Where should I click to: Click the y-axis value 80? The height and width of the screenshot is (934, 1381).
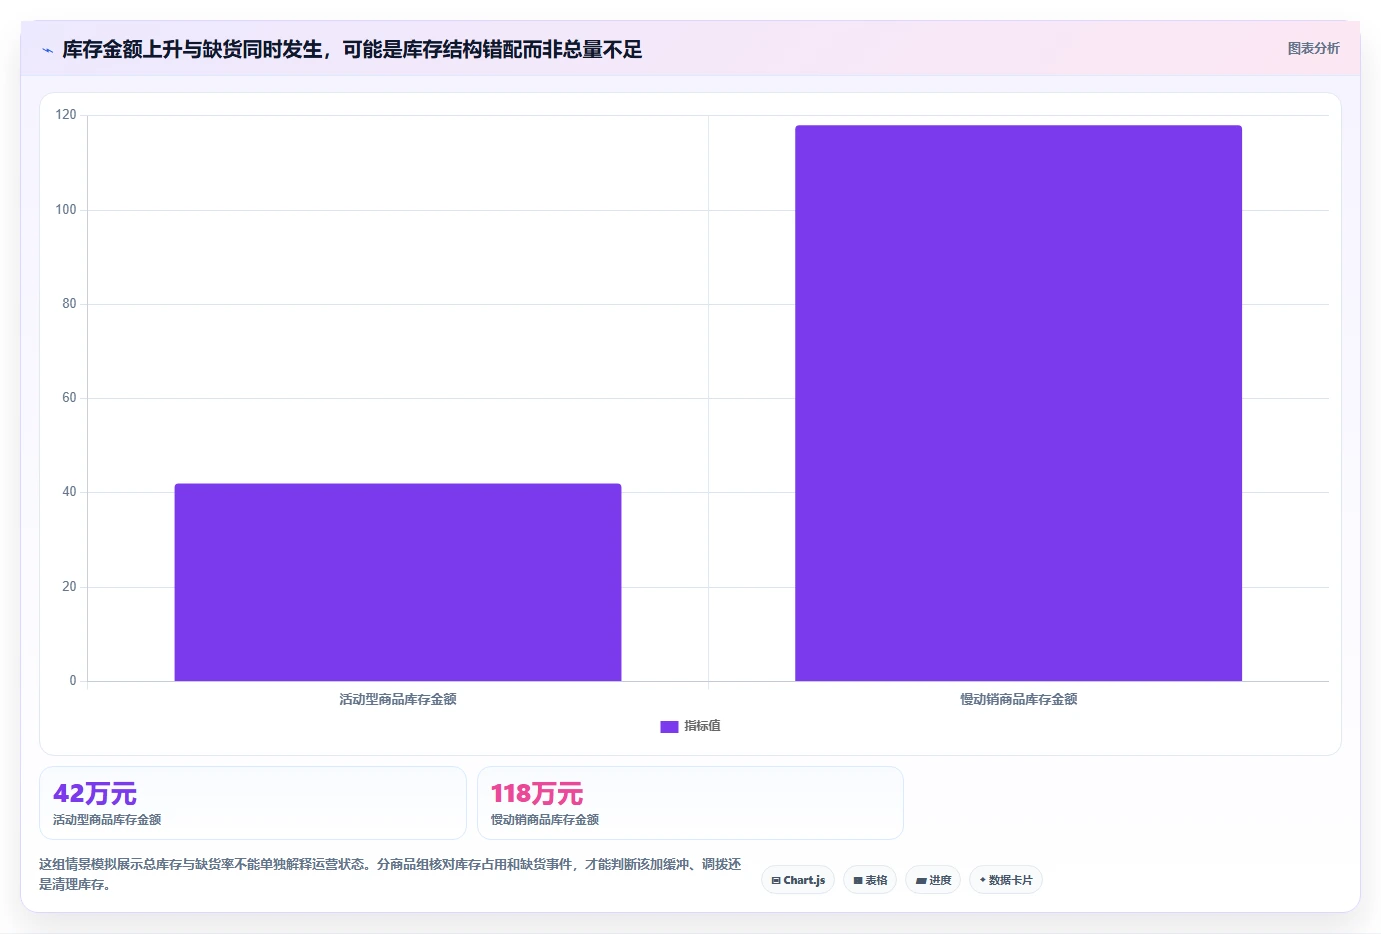pos(69,304)
